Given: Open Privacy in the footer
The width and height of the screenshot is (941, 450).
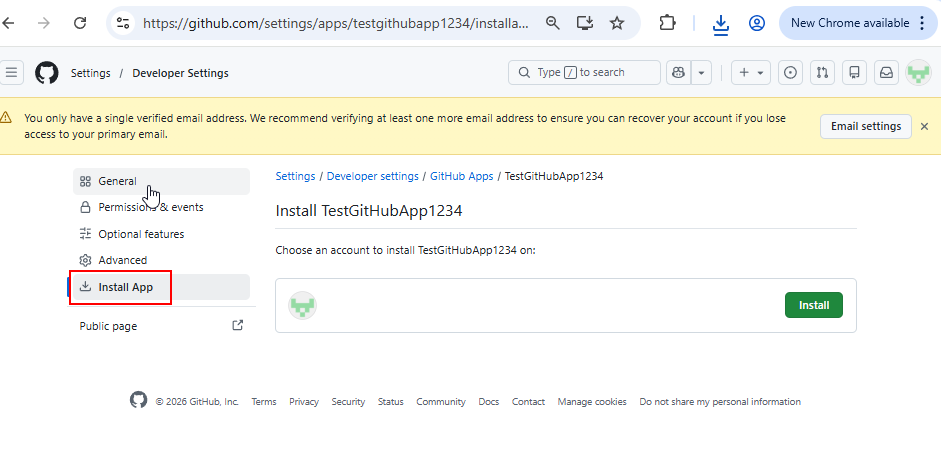Looking at the screenshot, I should (304, 402).
